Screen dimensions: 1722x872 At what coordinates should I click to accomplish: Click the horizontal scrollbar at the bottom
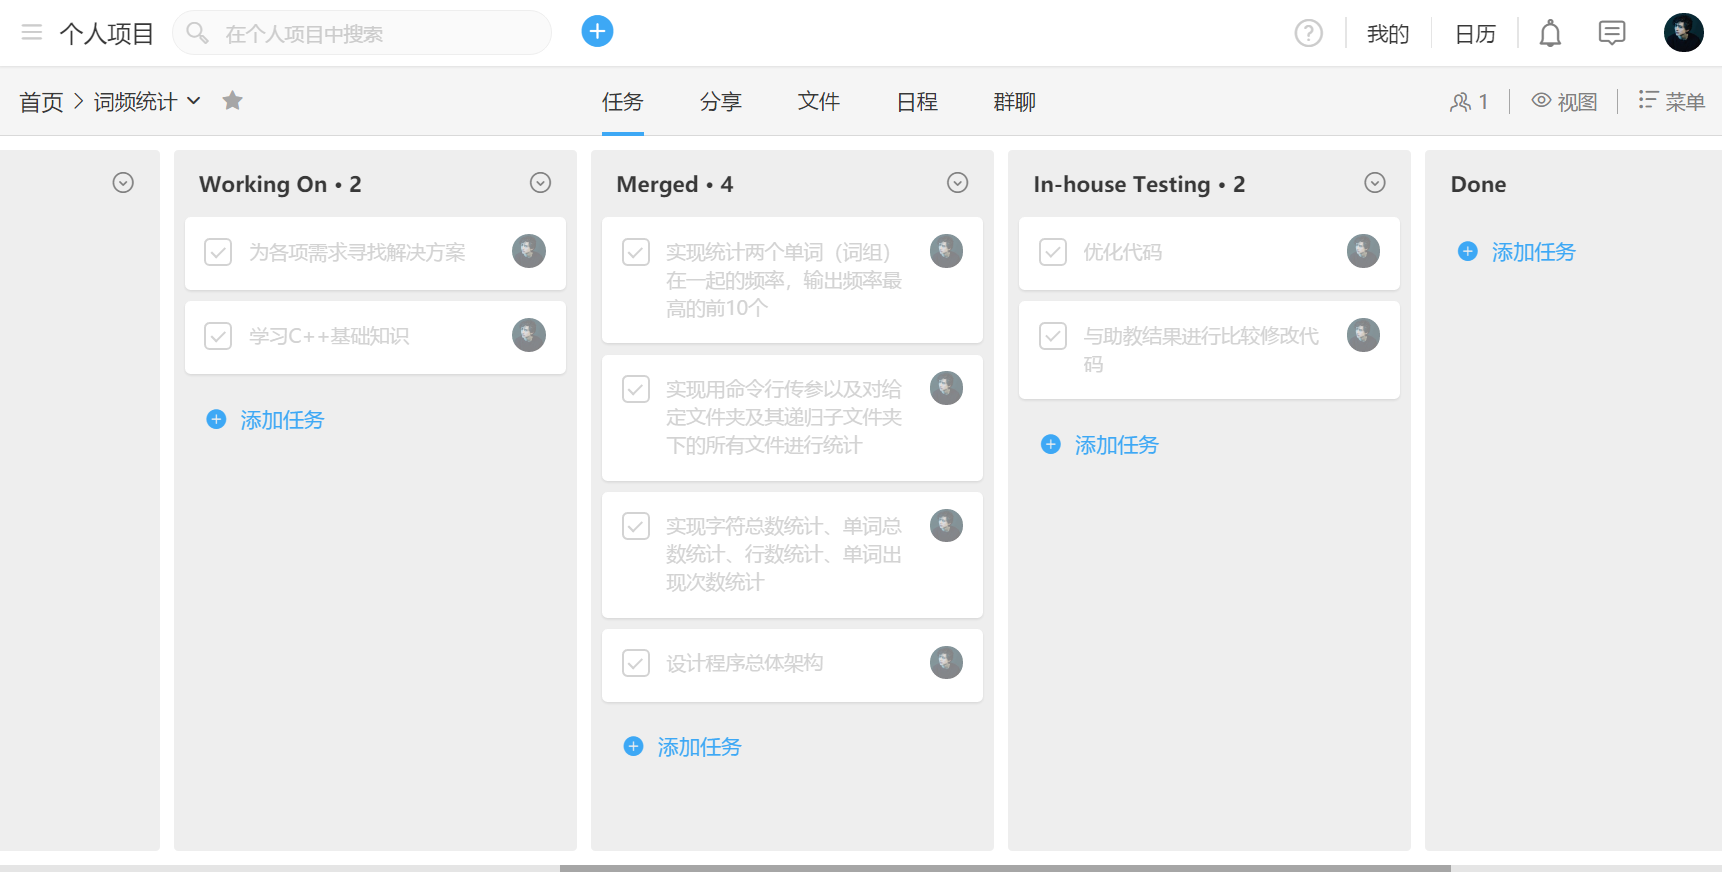pos(1005,868)
